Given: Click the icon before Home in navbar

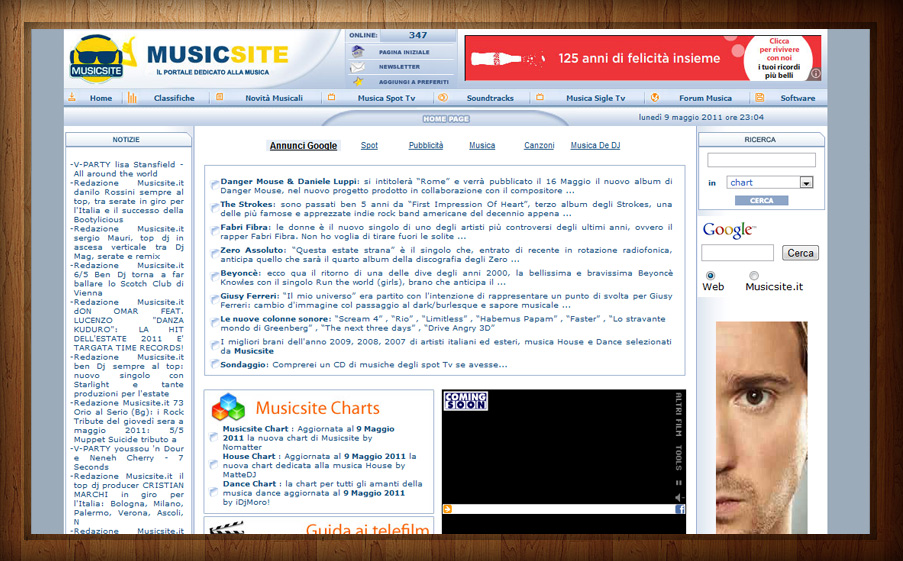Looking at the screenshot, I should click(x=72, y=97).
